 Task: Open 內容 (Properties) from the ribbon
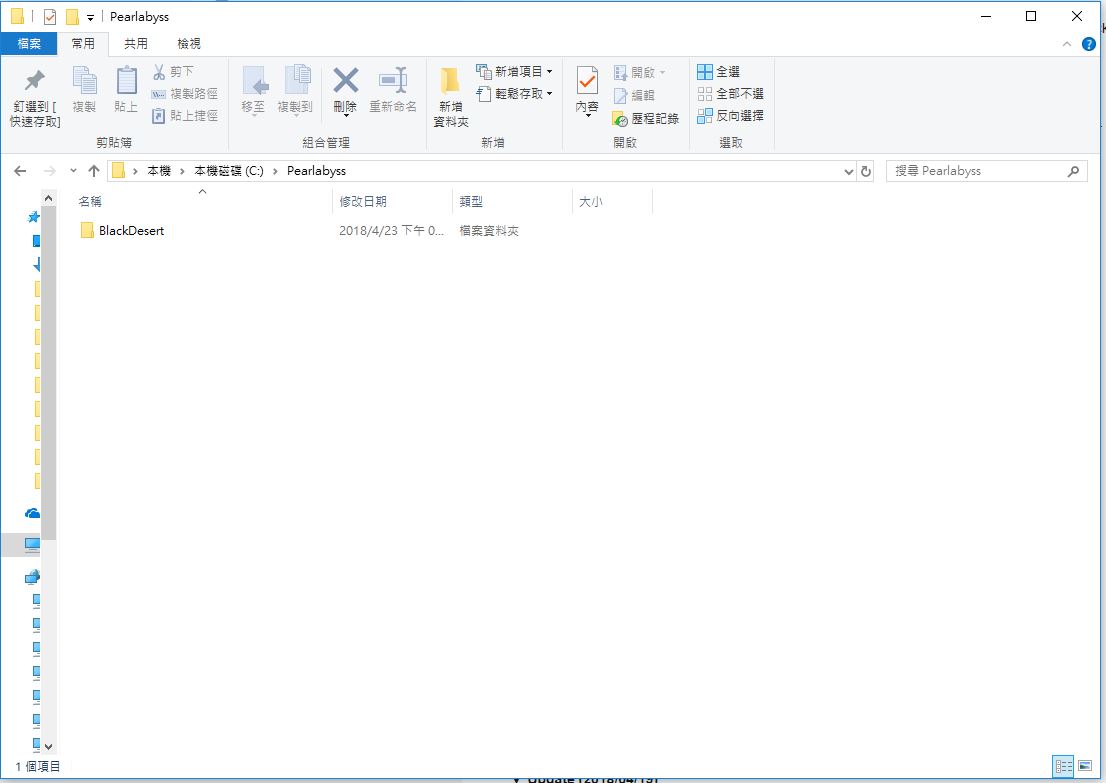587,90
